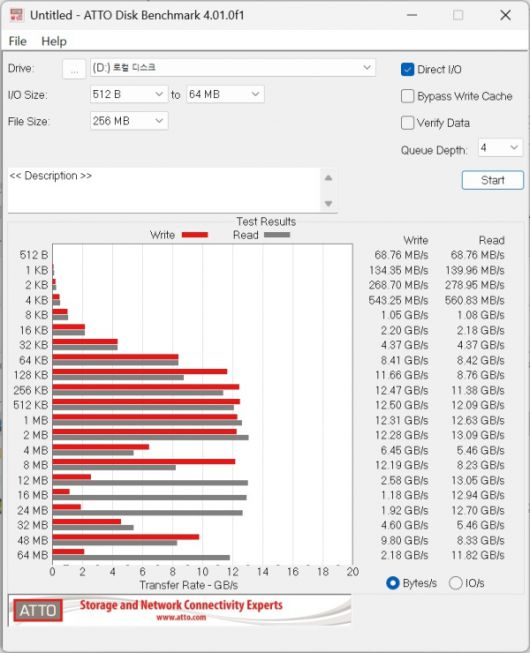
Task: Open the File menu
Action: pos(17,41)
